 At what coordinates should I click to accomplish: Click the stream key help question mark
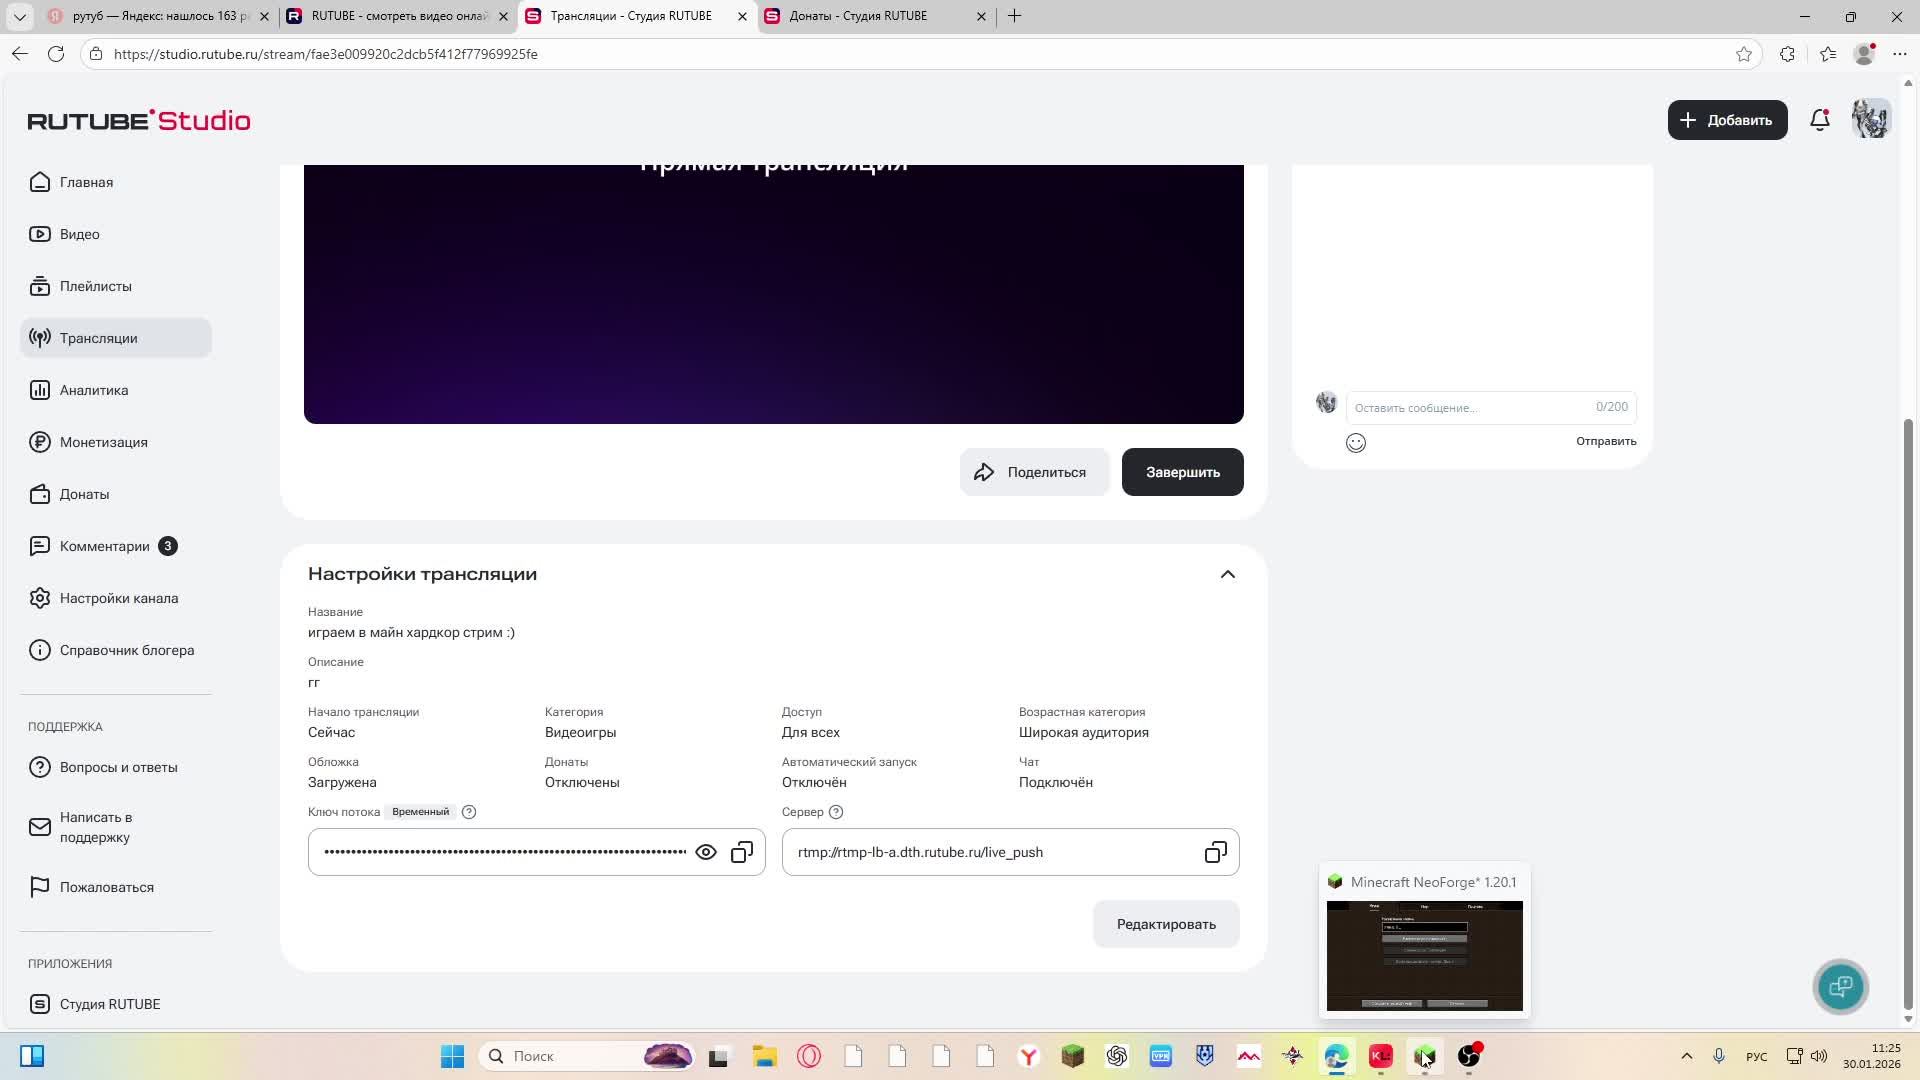click(x=469, y=812)
